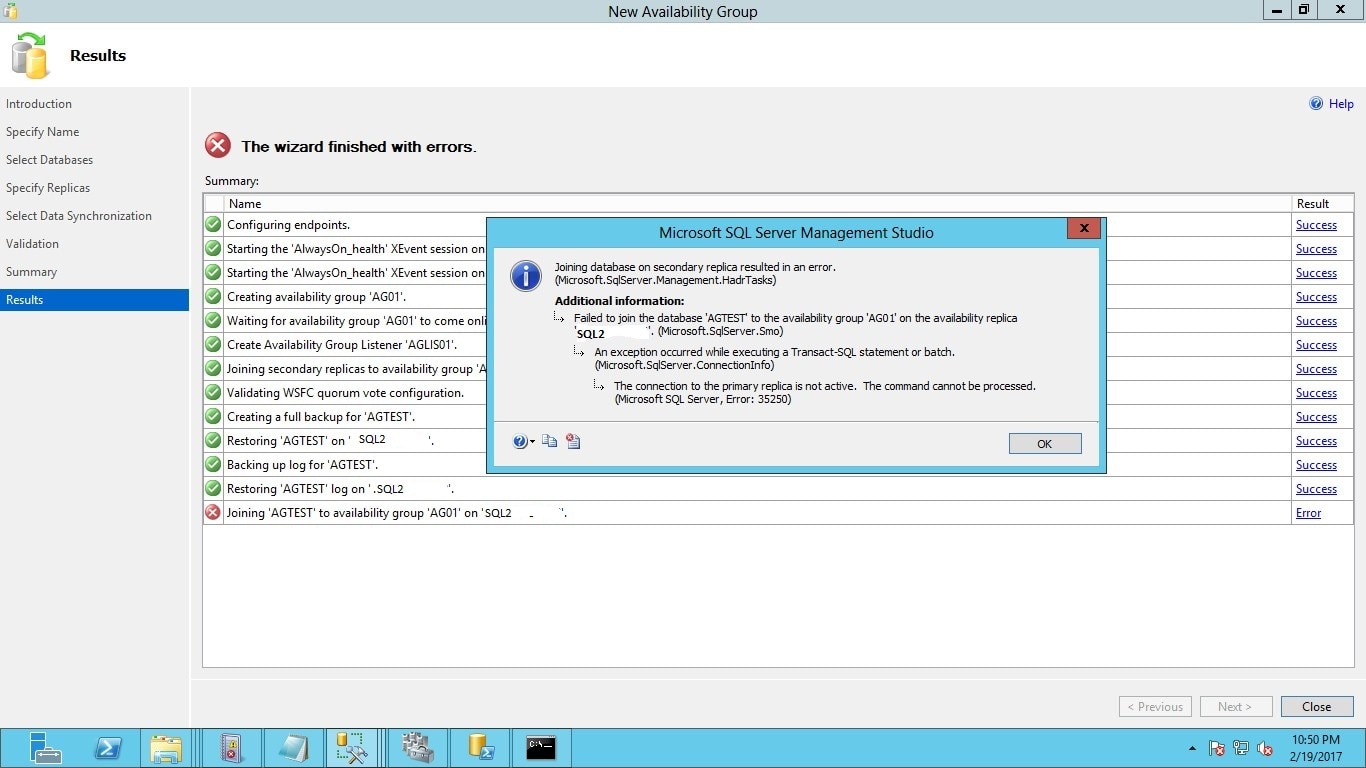Click green check icon beside Create Availability Group Listener
The width and height of the screenshot is (1366, 768).
point(213,344)
